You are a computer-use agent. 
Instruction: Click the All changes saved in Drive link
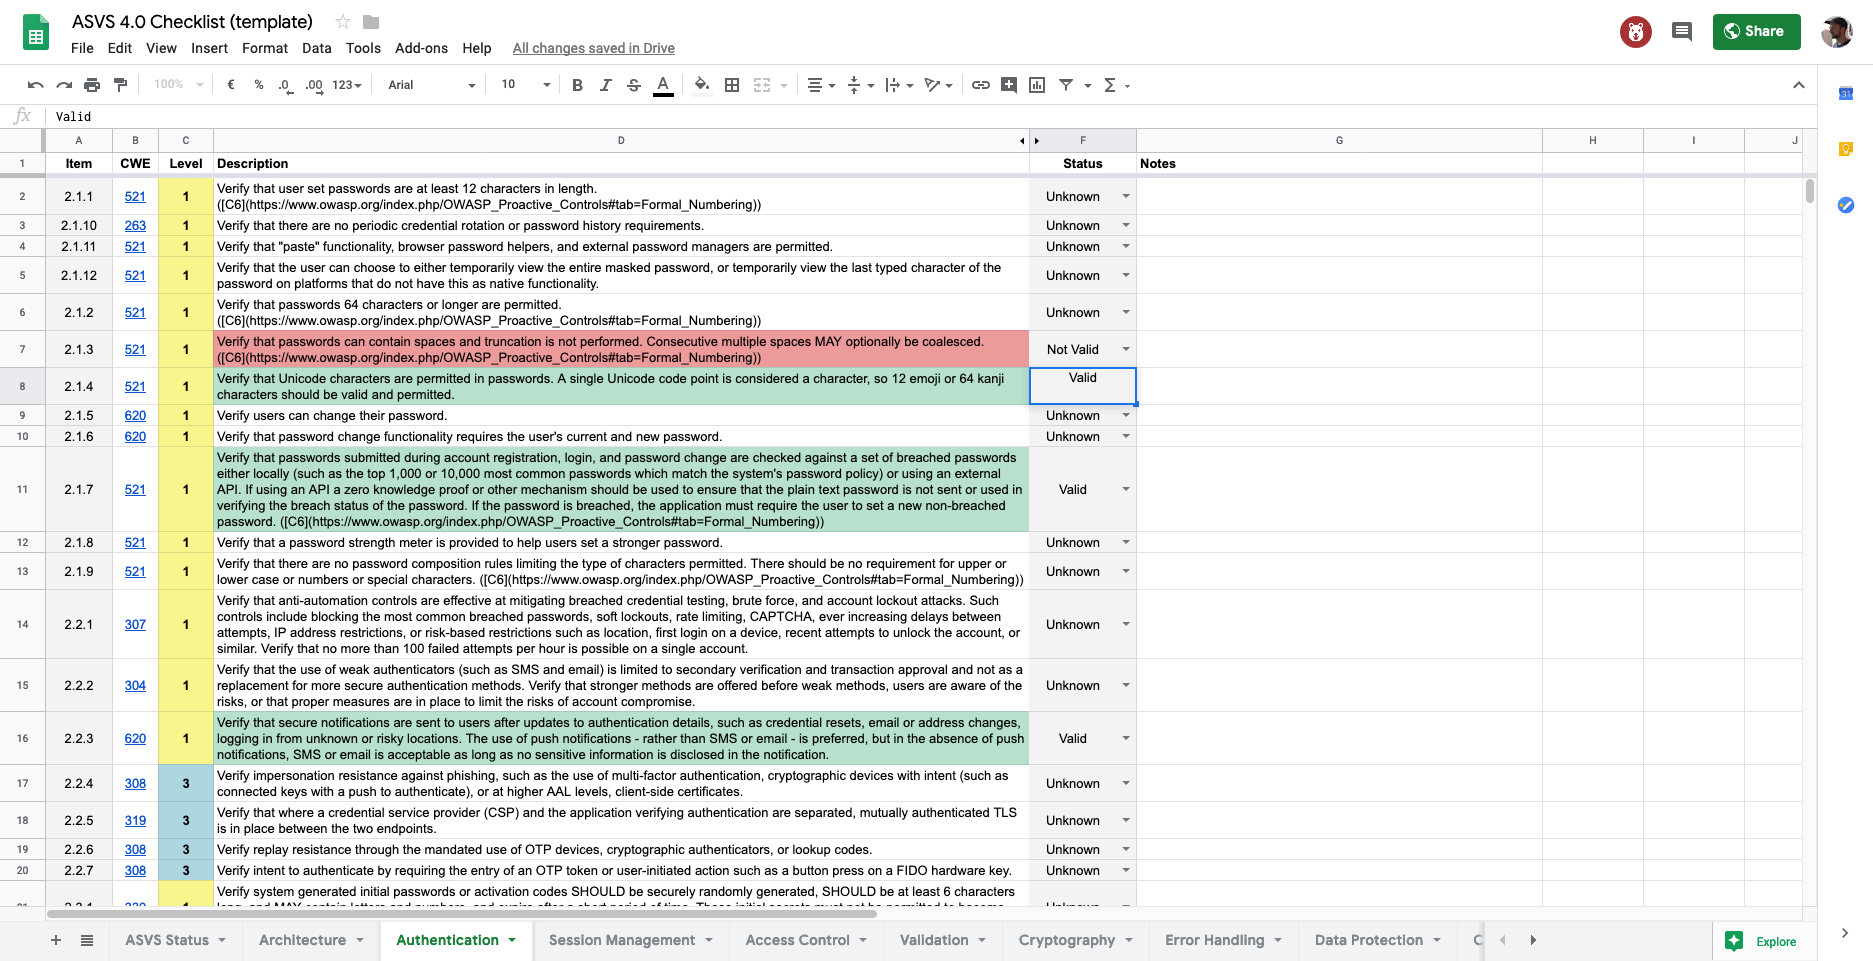(593, 48)
